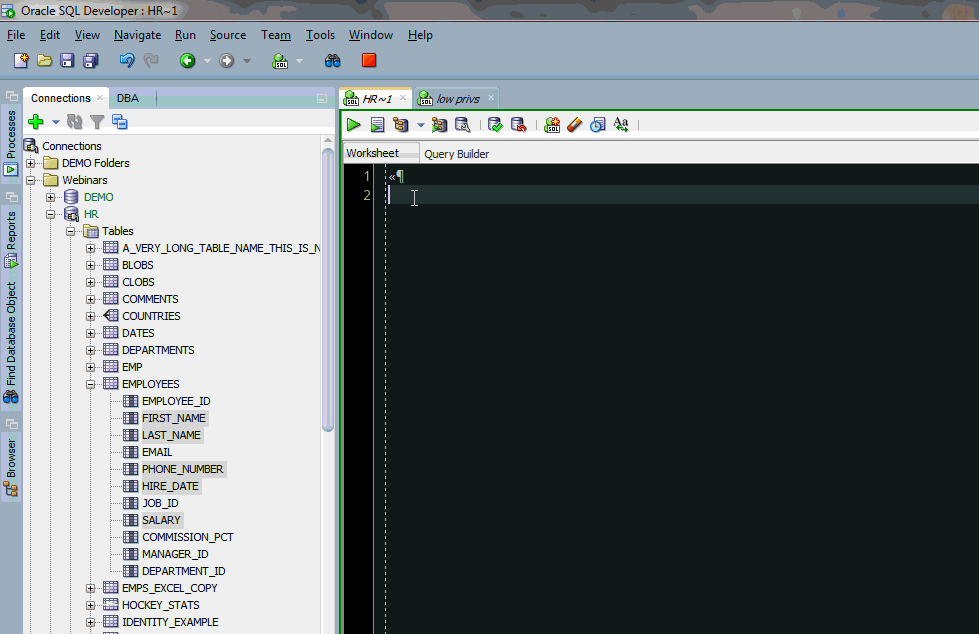
Task: Commit changes with the Commit icon
Action: click(x=495, y=125)
